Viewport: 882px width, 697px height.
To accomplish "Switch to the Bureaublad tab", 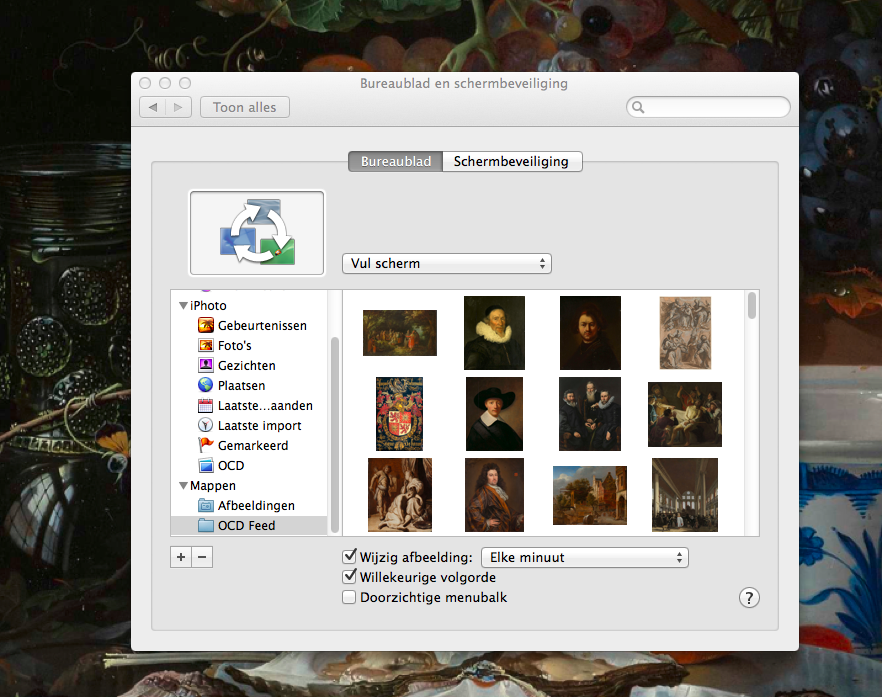I will 395,161.
